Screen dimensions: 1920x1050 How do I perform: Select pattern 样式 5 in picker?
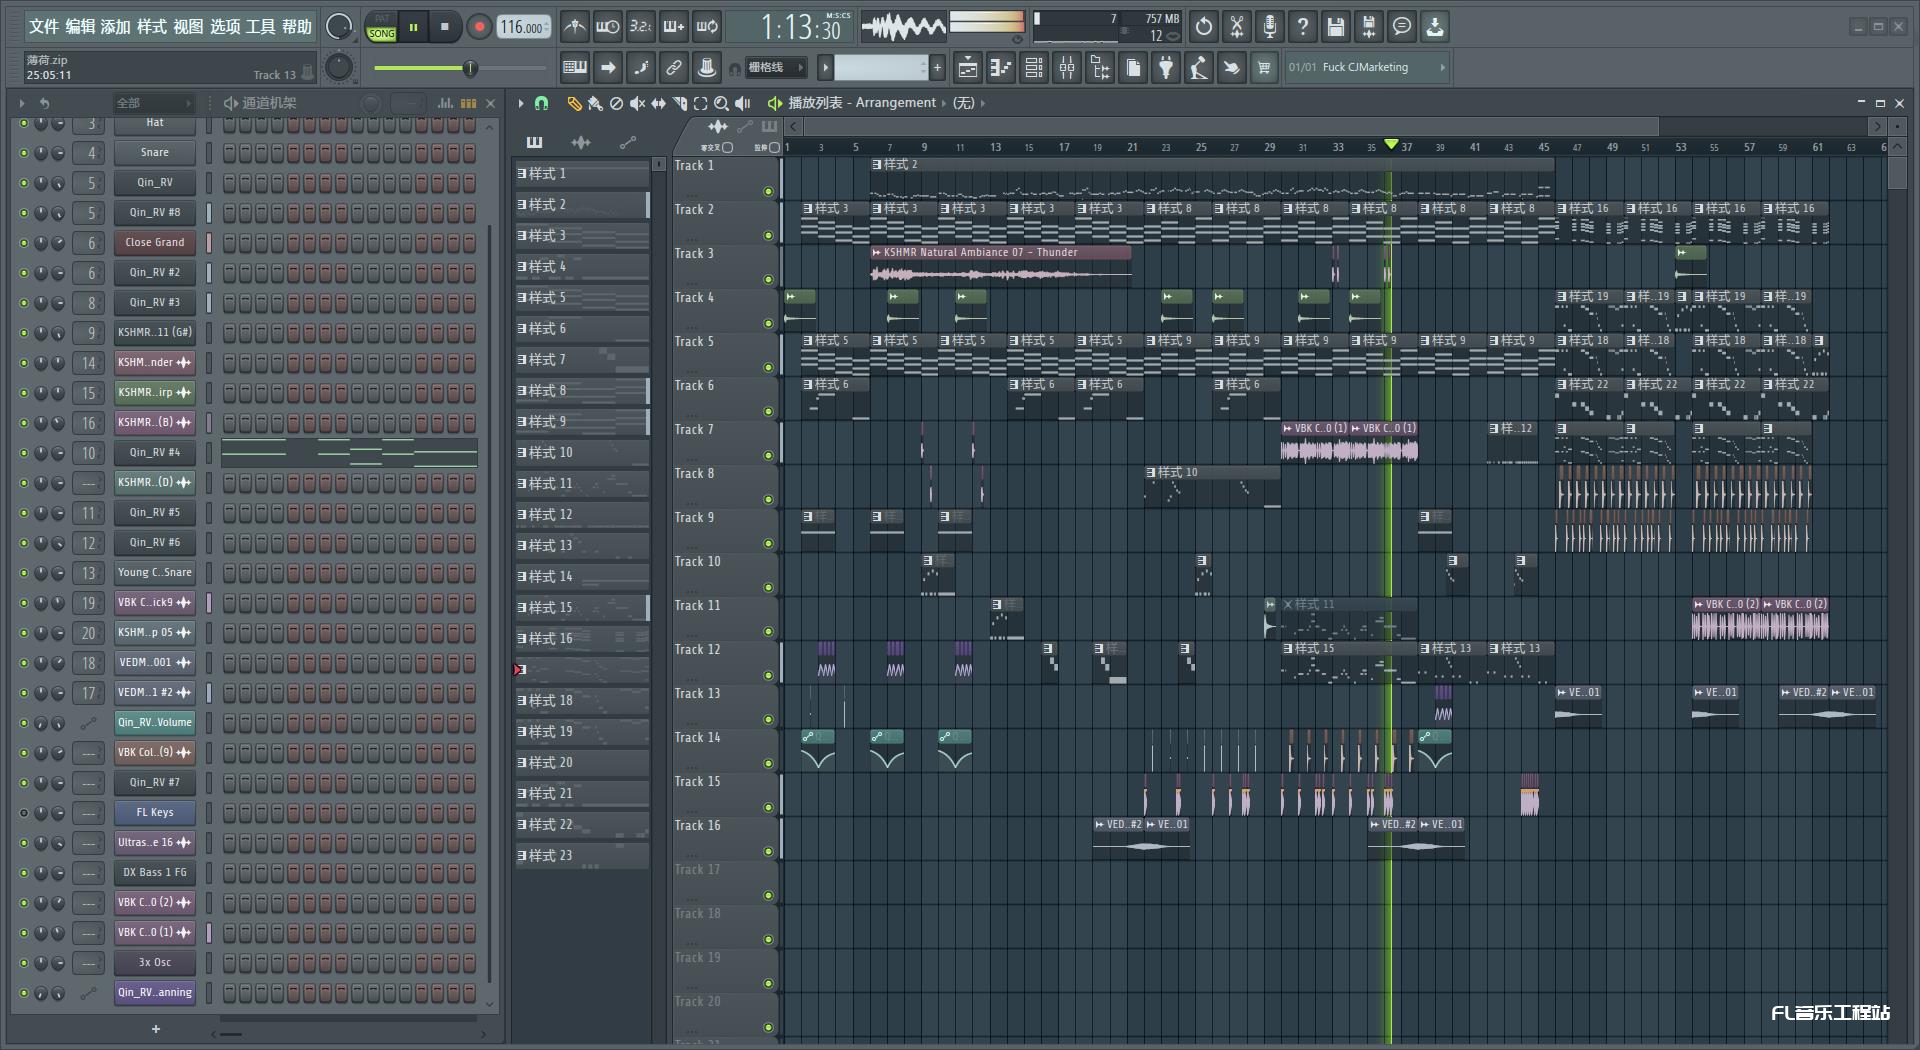(581, 298)
